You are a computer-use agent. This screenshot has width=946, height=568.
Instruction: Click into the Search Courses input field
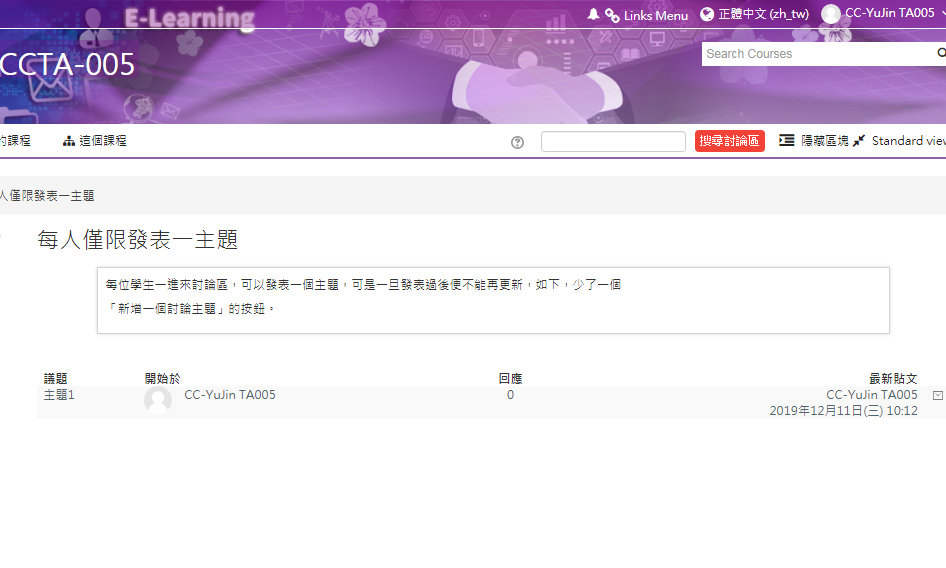click(815, 54)
